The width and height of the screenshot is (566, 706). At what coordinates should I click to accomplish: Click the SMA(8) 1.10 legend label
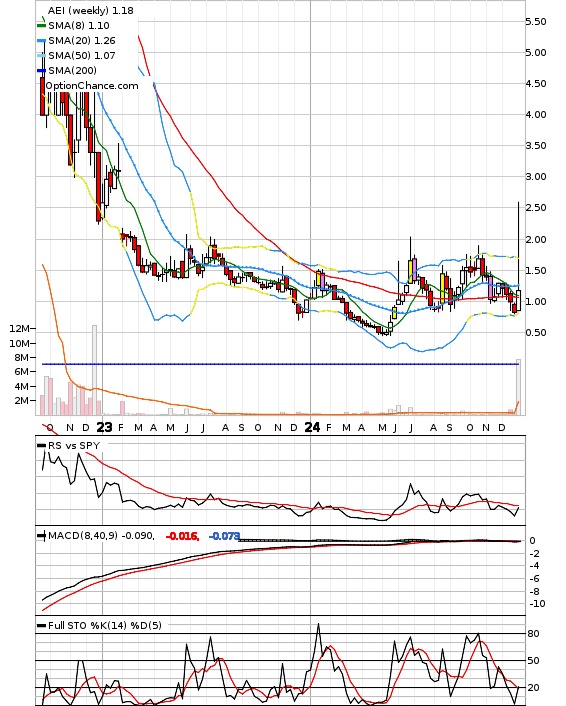pos(79,26)
